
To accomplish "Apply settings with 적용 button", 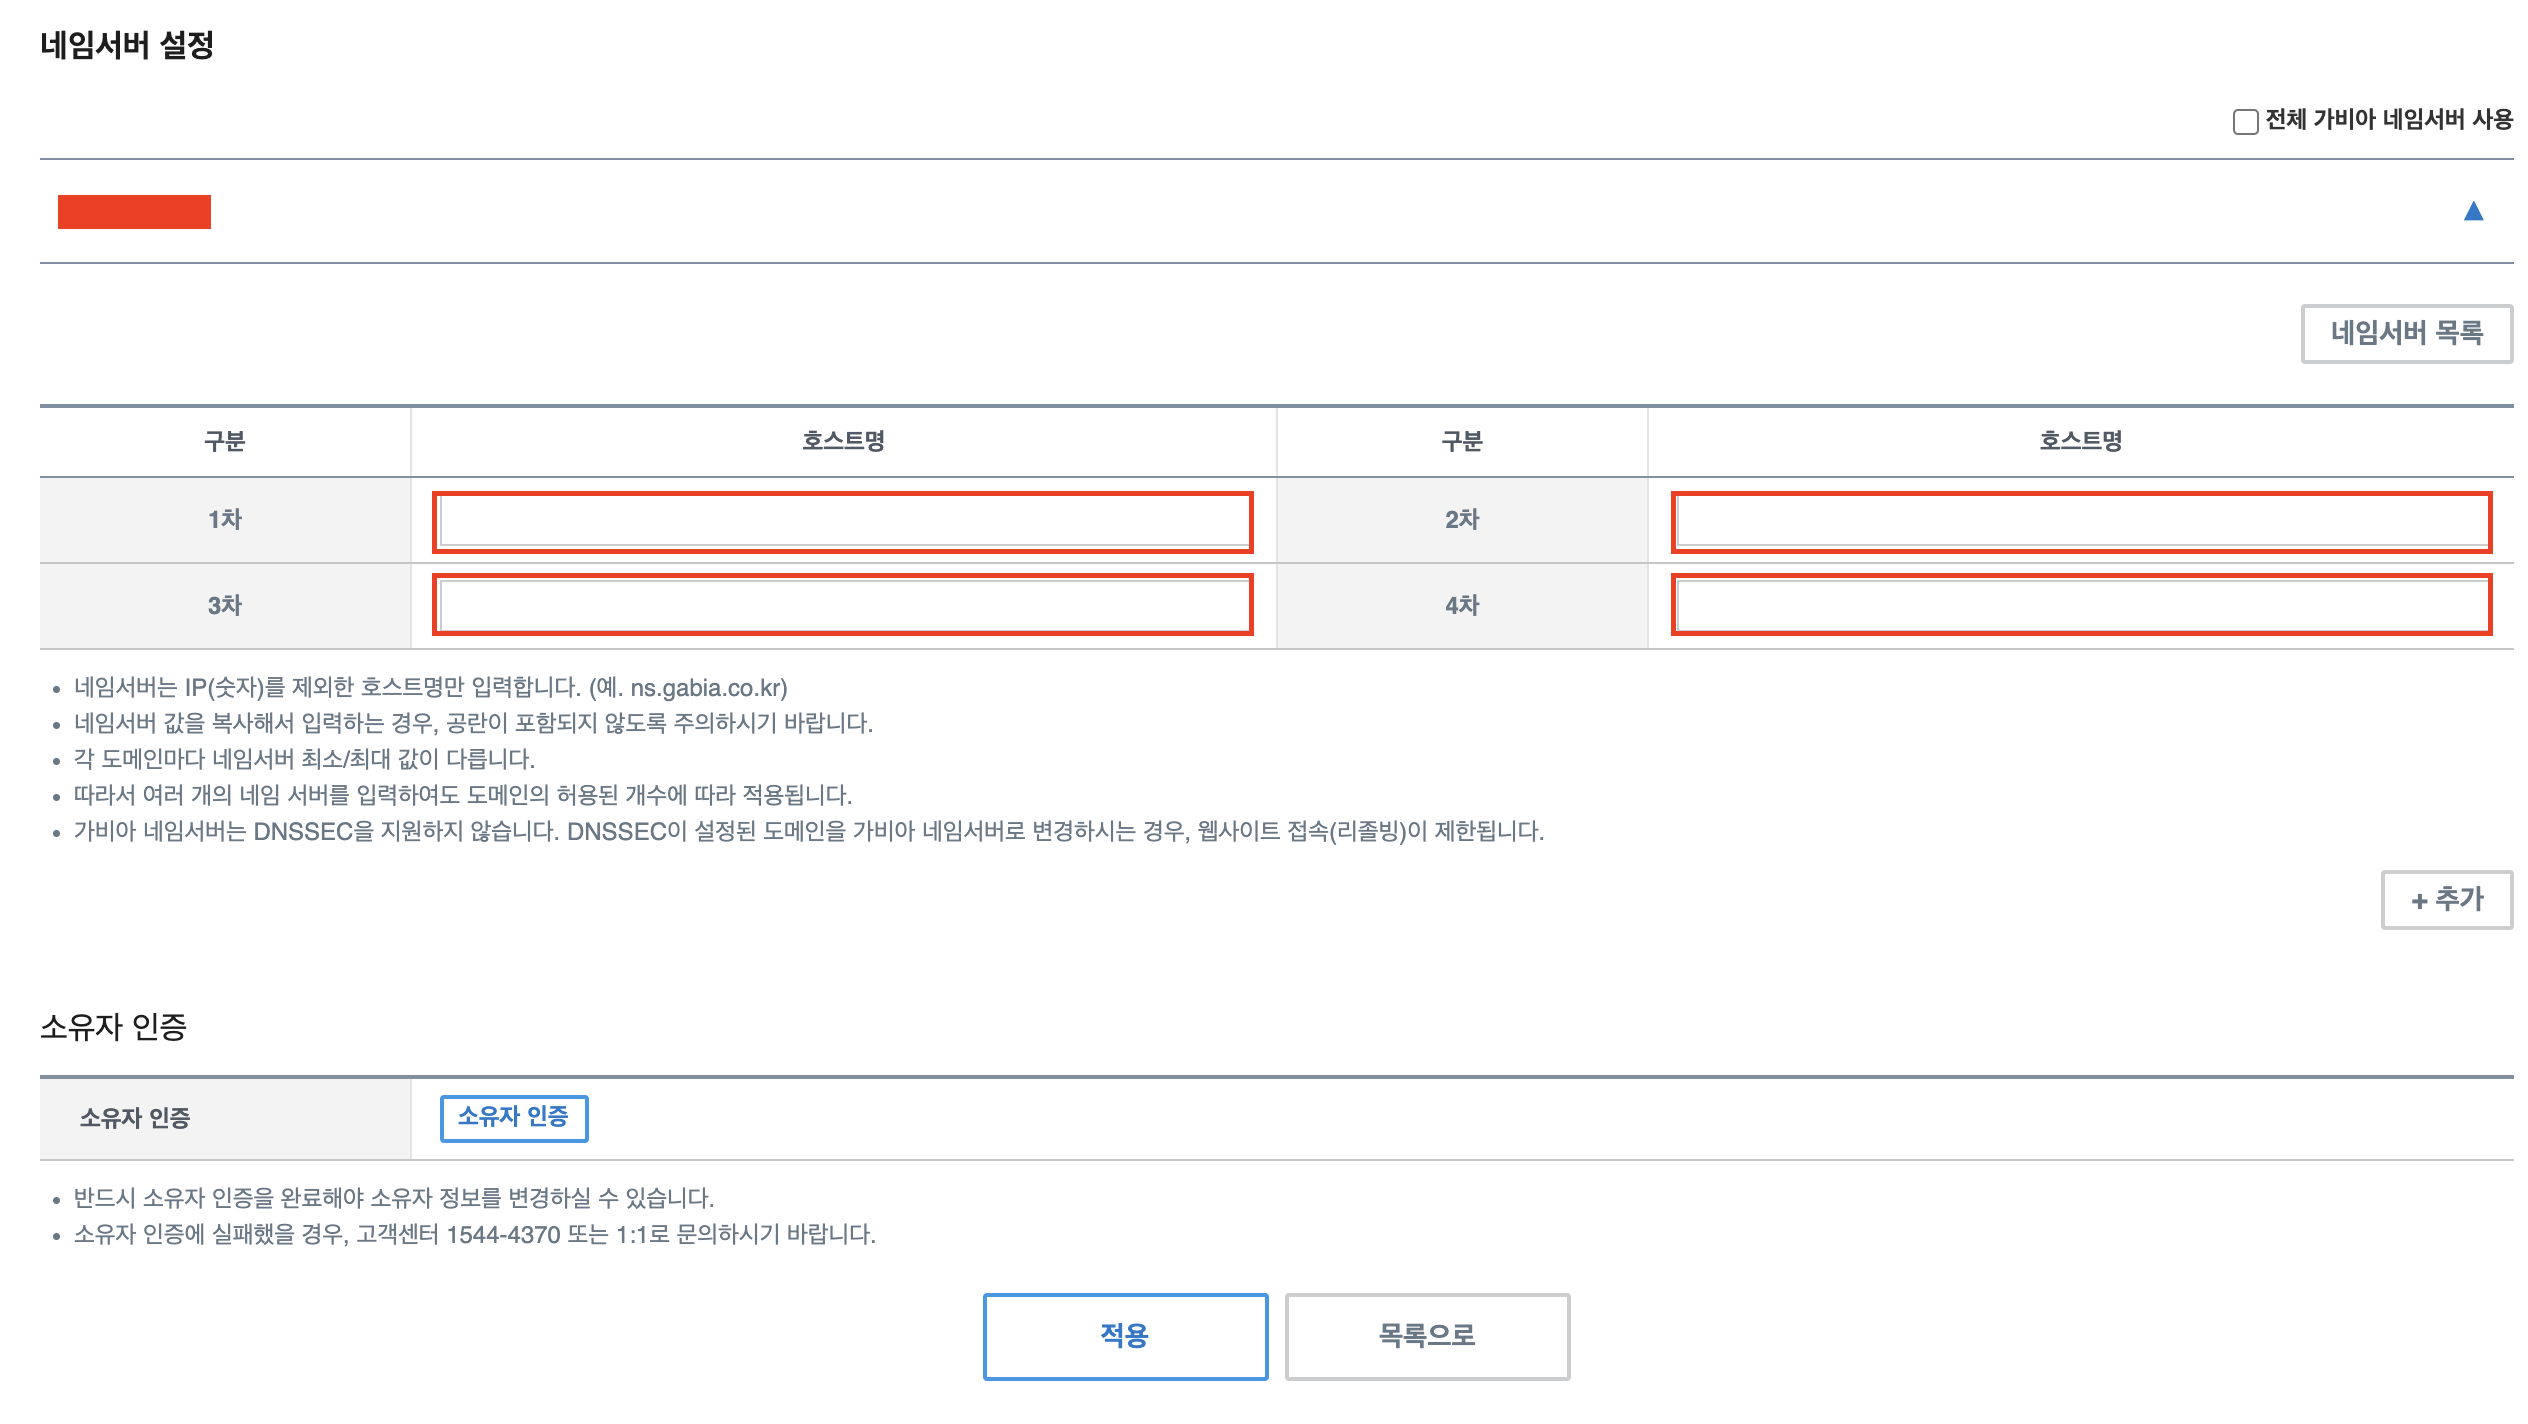I will tap(1125, 1336).
